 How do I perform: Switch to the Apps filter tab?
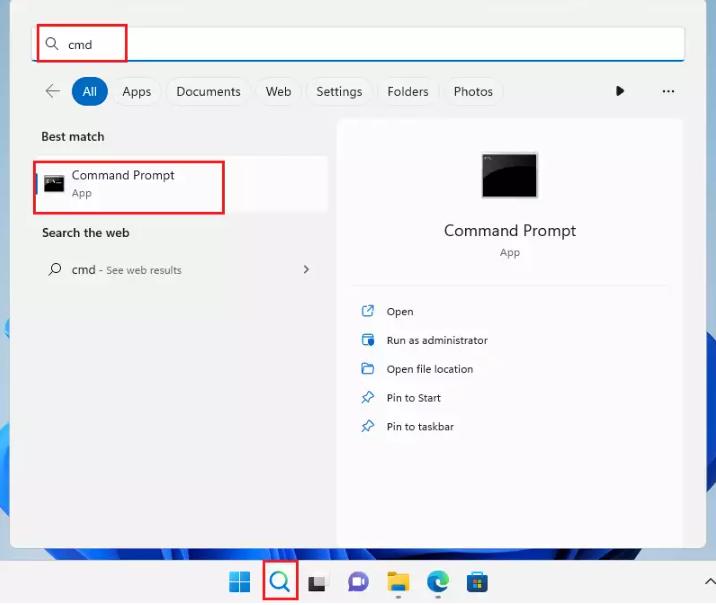pos(137,91)
